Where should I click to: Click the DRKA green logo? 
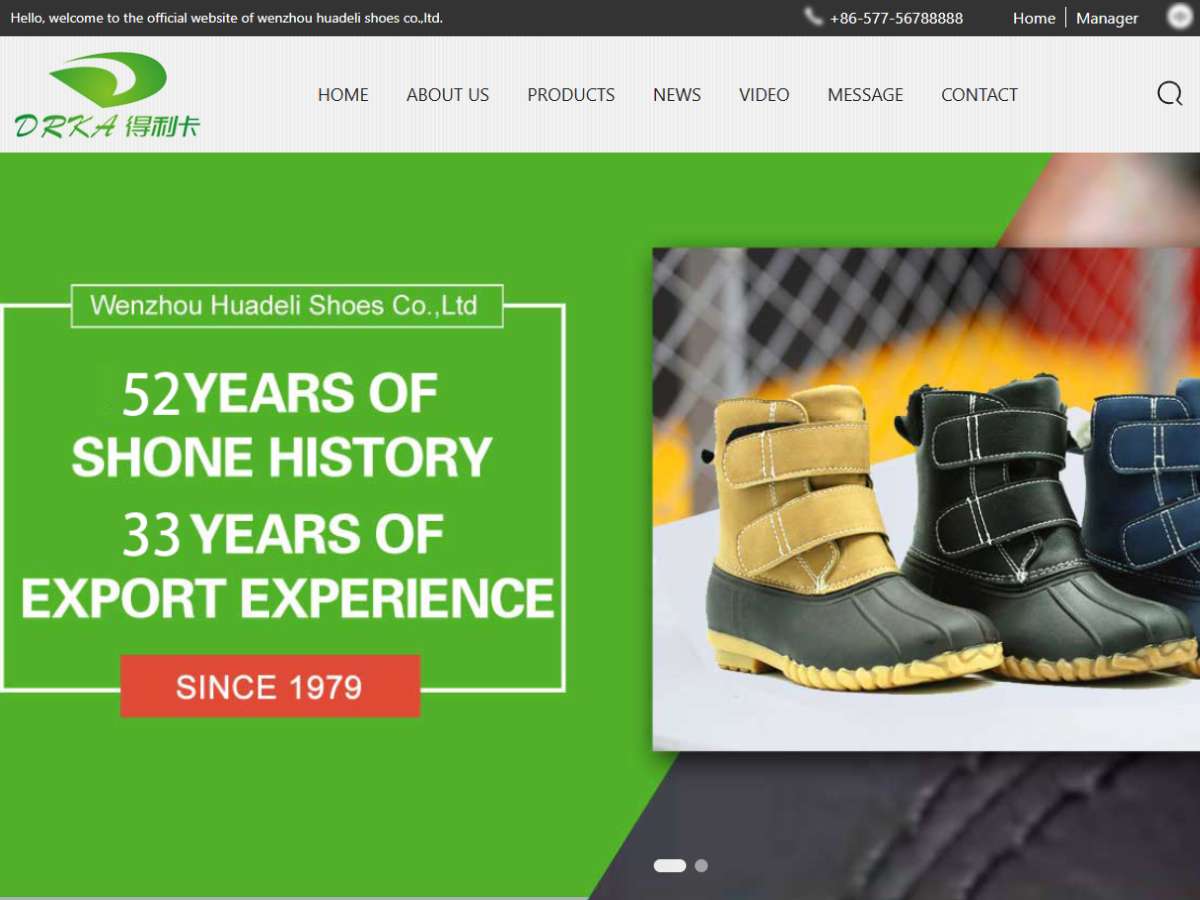[107, 95]
